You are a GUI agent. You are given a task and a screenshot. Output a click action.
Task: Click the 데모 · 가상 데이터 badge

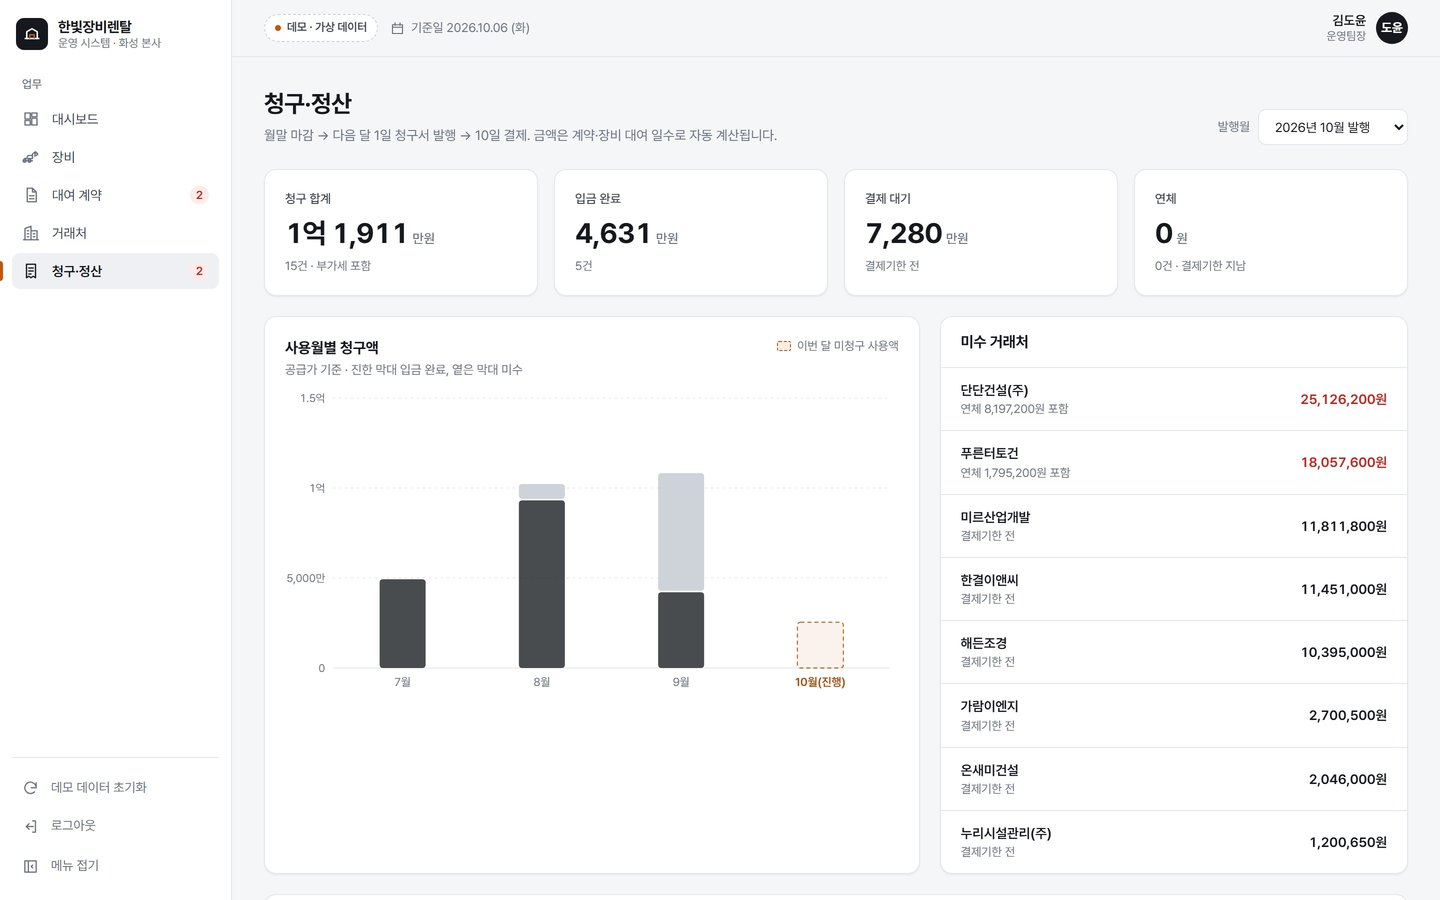321,28
